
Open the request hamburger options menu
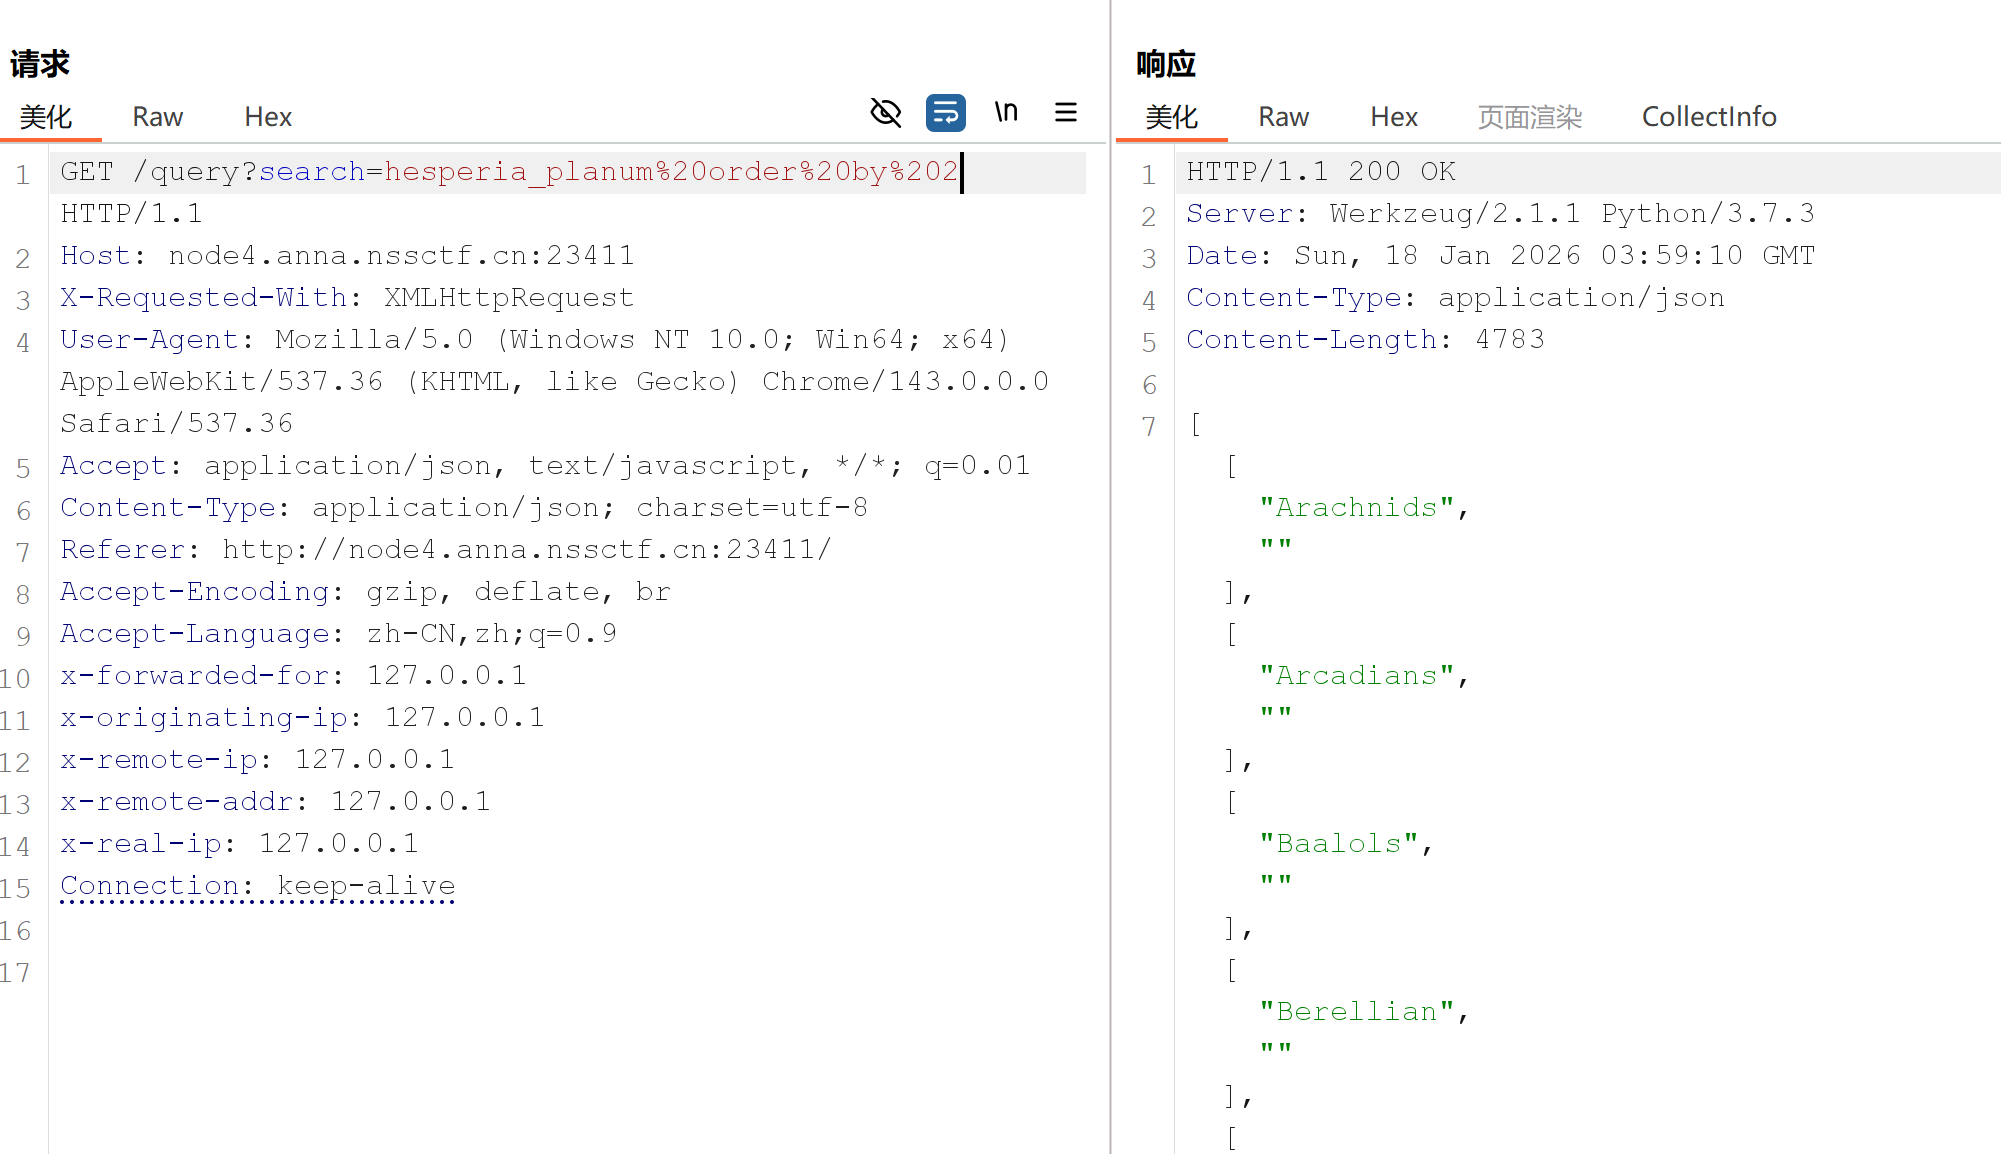[x=1066, y=113]
